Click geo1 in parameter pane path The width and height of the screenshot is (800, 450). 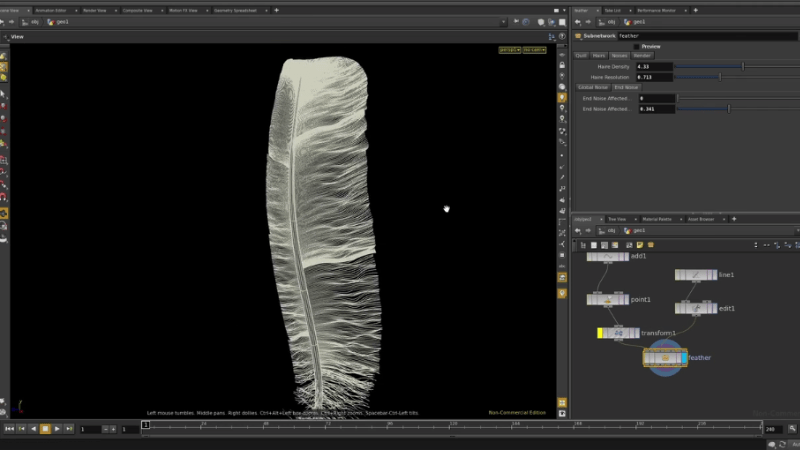tap(638, 21)
